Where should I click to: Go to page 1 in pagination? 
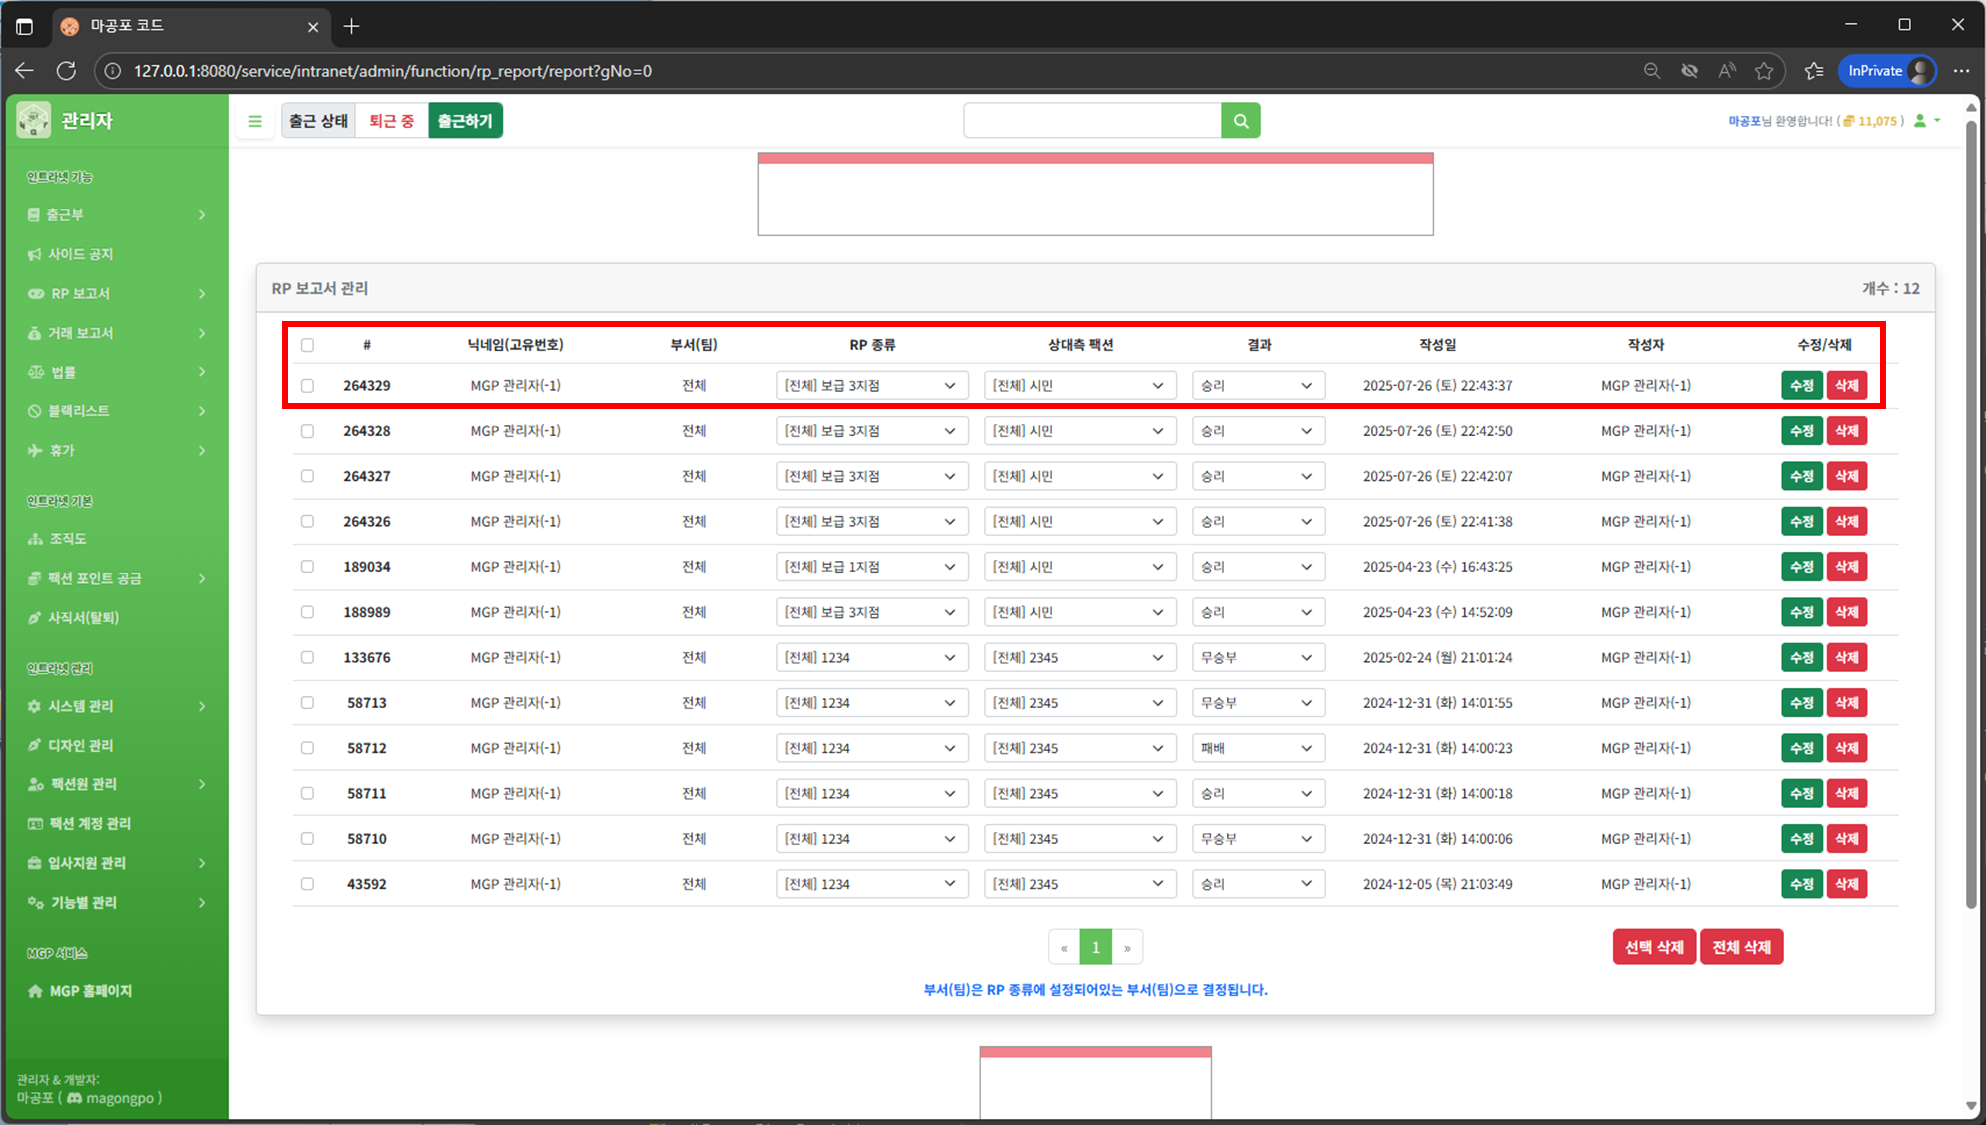coord(1096,947)
